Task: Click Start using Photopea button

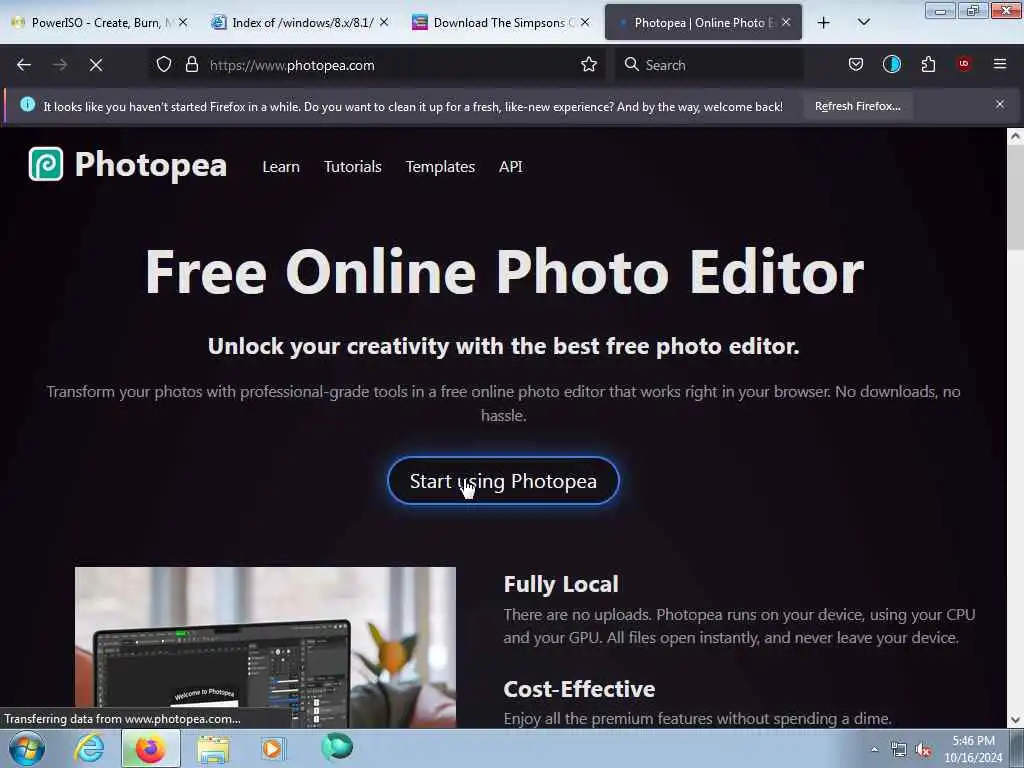Action: pyautogui.click(x=503, y=481)
